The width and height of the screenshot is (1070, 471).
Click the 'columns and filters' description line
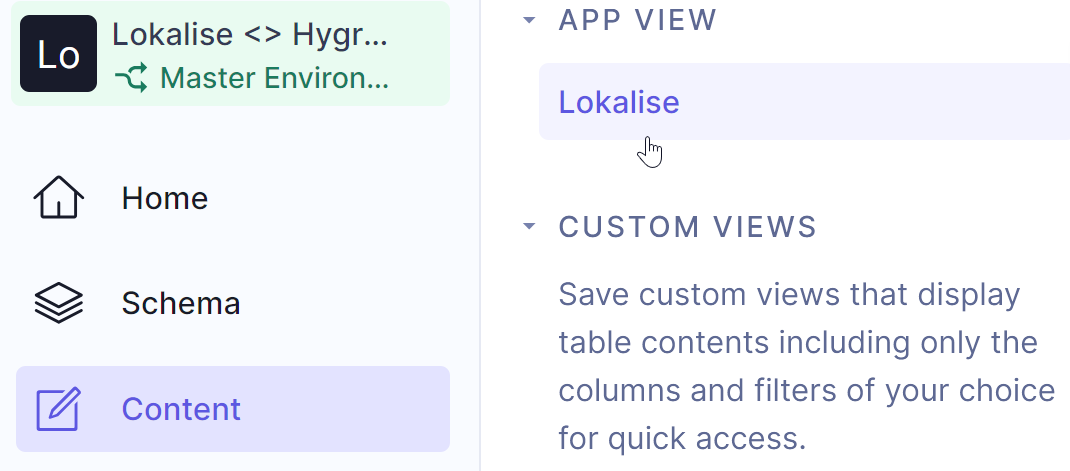click(806, 390)
